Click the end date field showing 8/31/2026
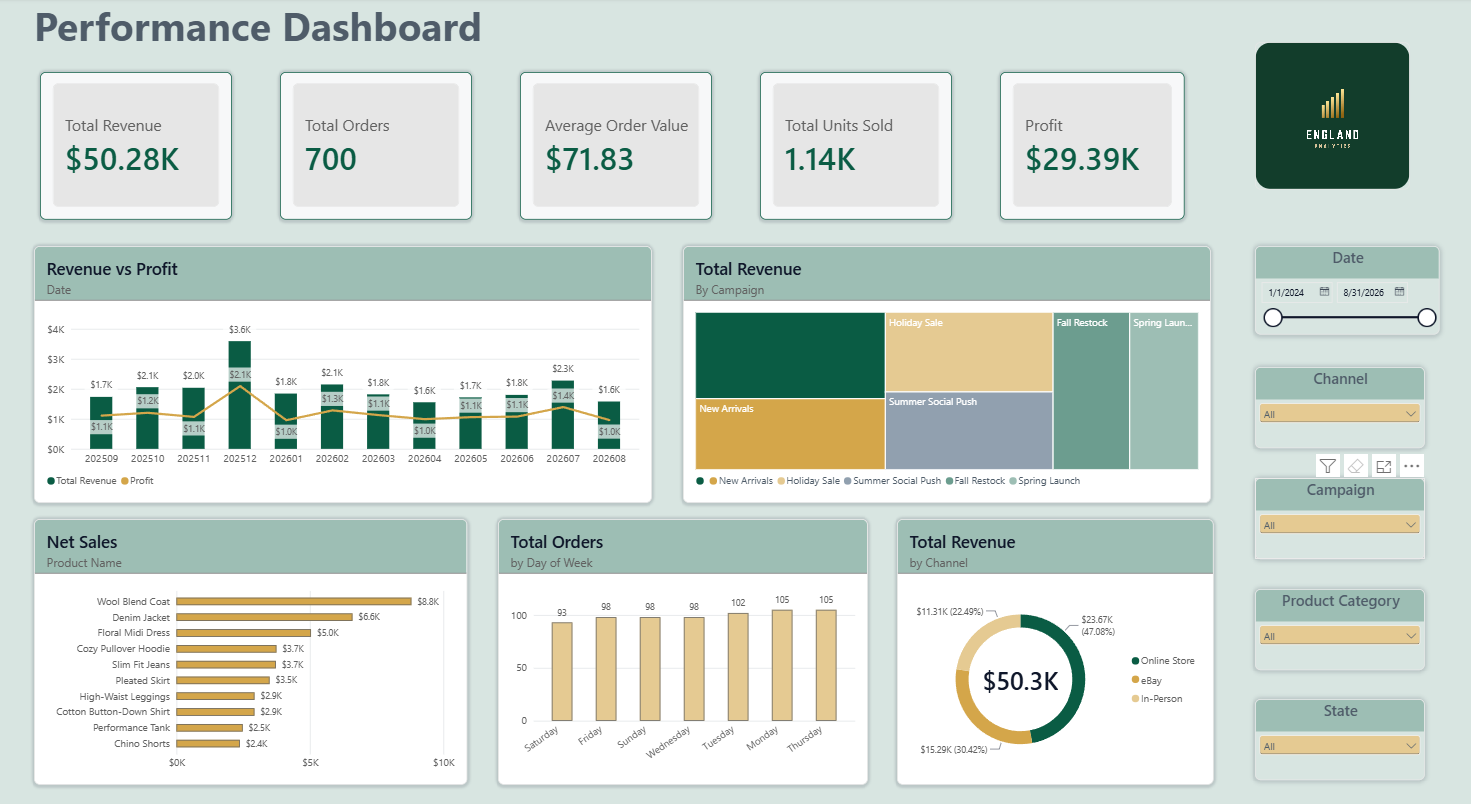Viewport: 1471px width, 804px height. (1365, 292)
